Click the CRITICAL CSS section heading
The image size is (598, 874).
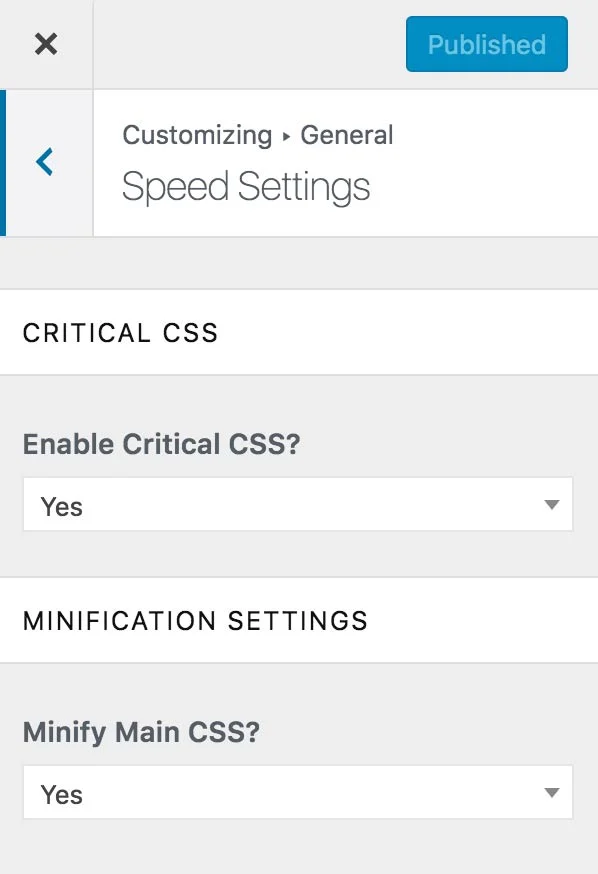pyautogui.click(x=119, y=332)
